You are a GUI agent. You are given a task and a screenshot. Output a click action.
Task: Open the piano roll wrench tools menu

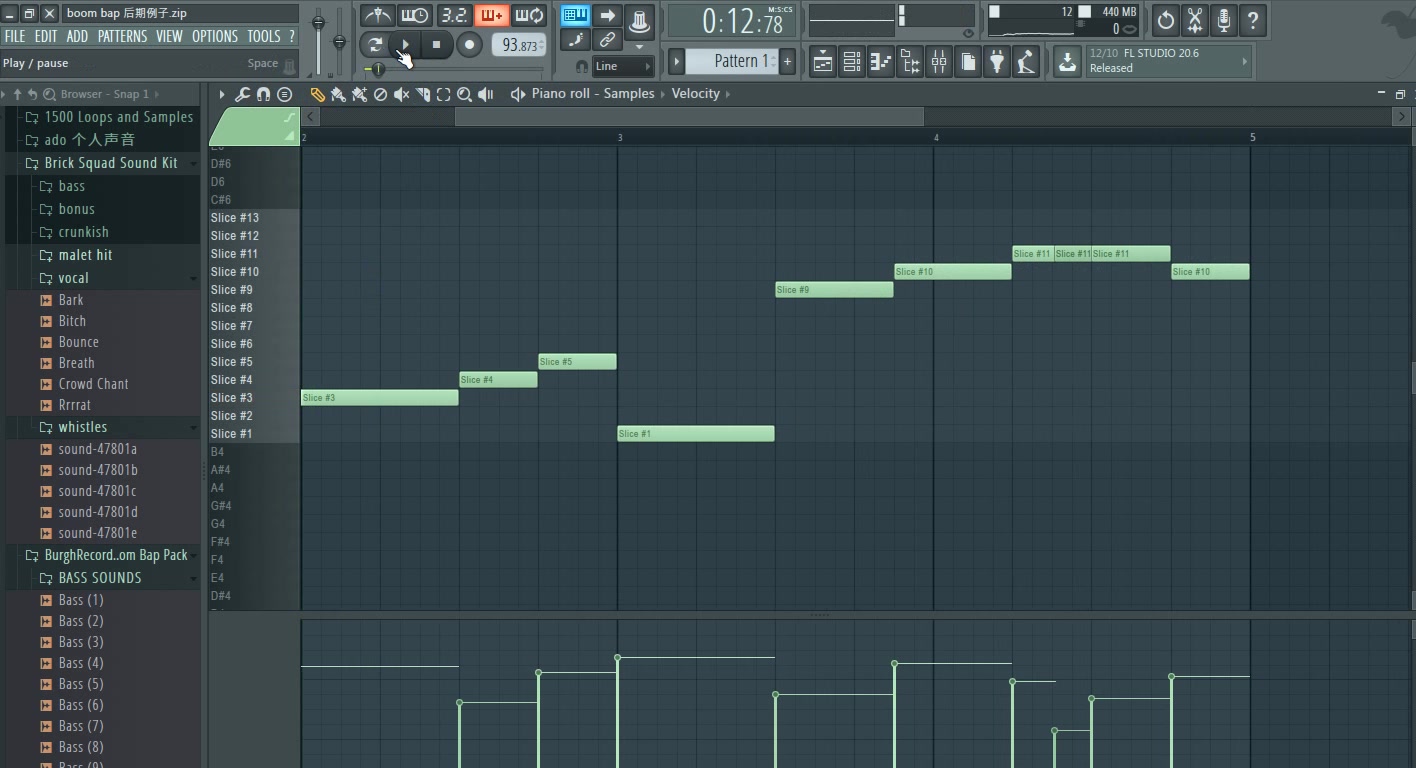242,94
